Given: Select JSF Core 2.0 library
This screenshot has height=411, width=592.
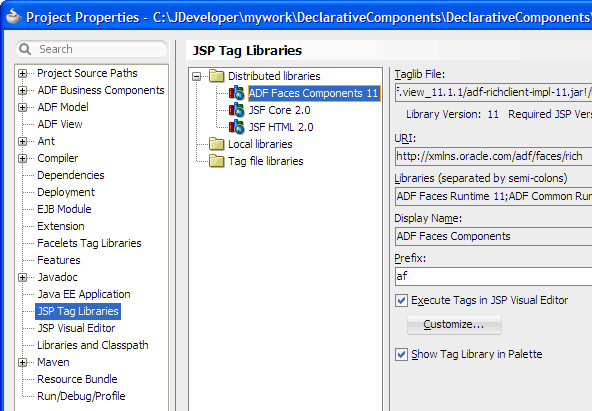Looking at the screenshot, I should click(279, 110).
